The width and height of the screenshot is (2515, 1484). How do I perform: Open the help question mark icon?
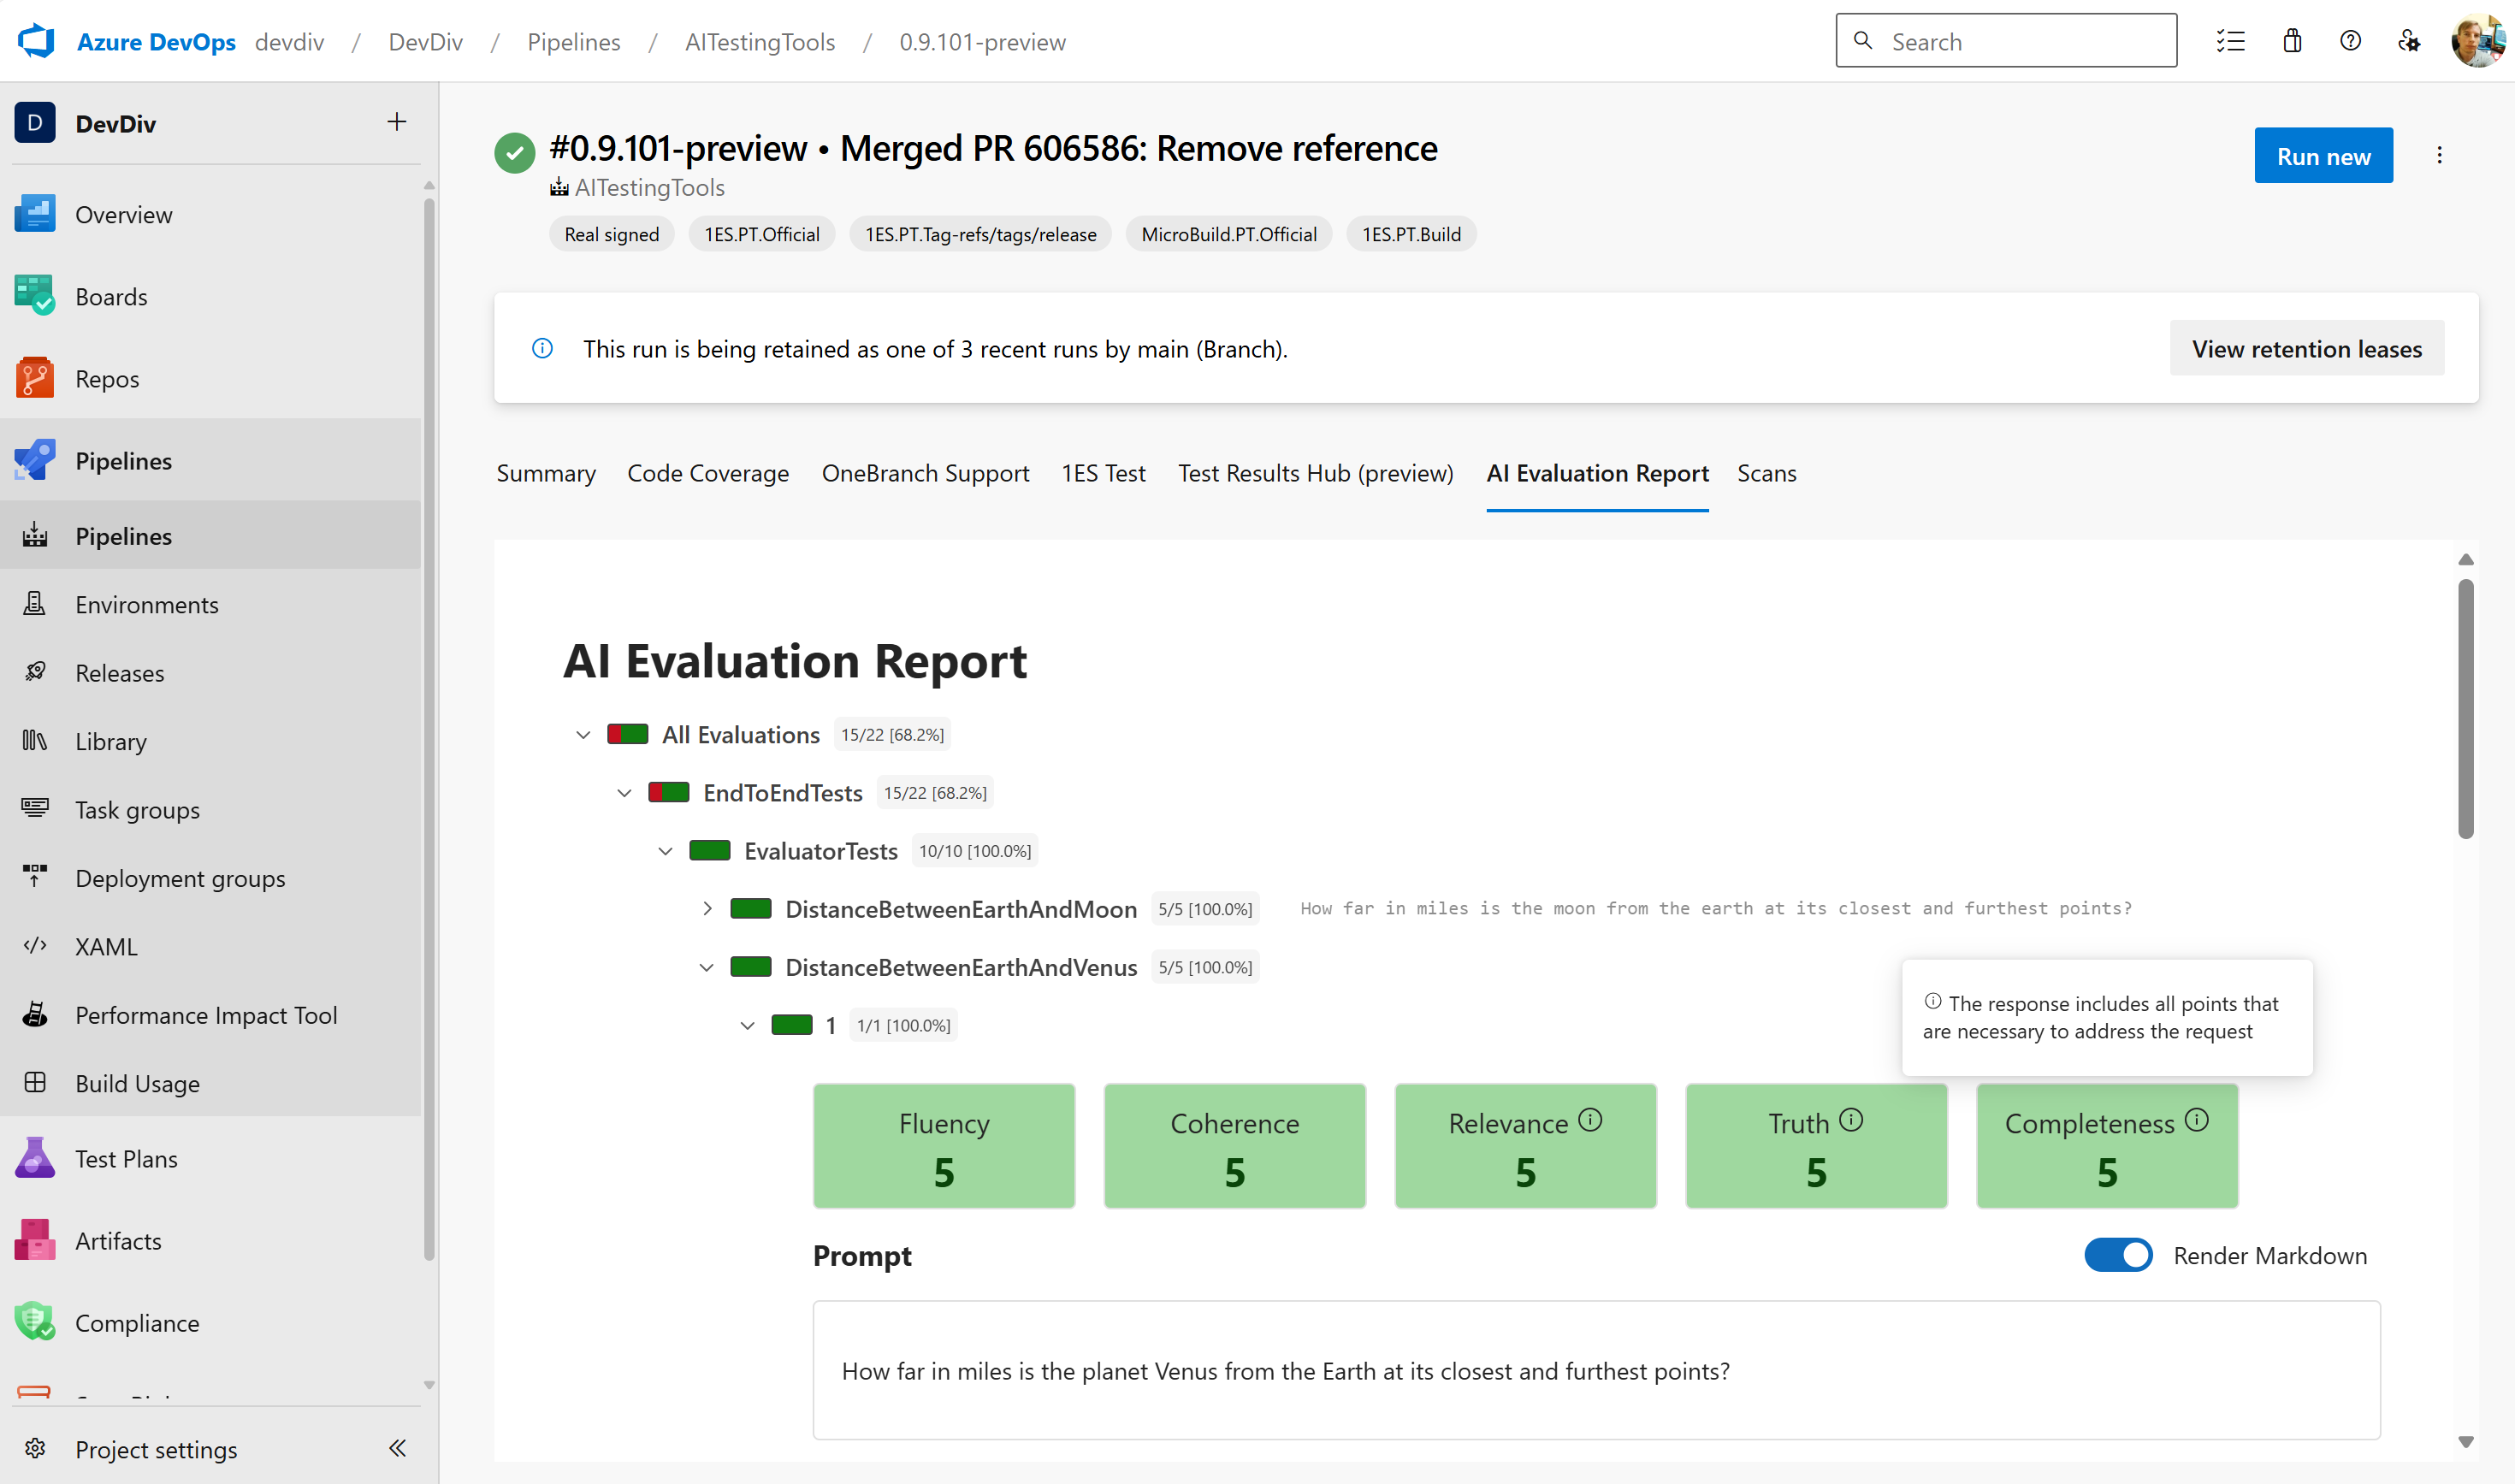pos(2350,41)
